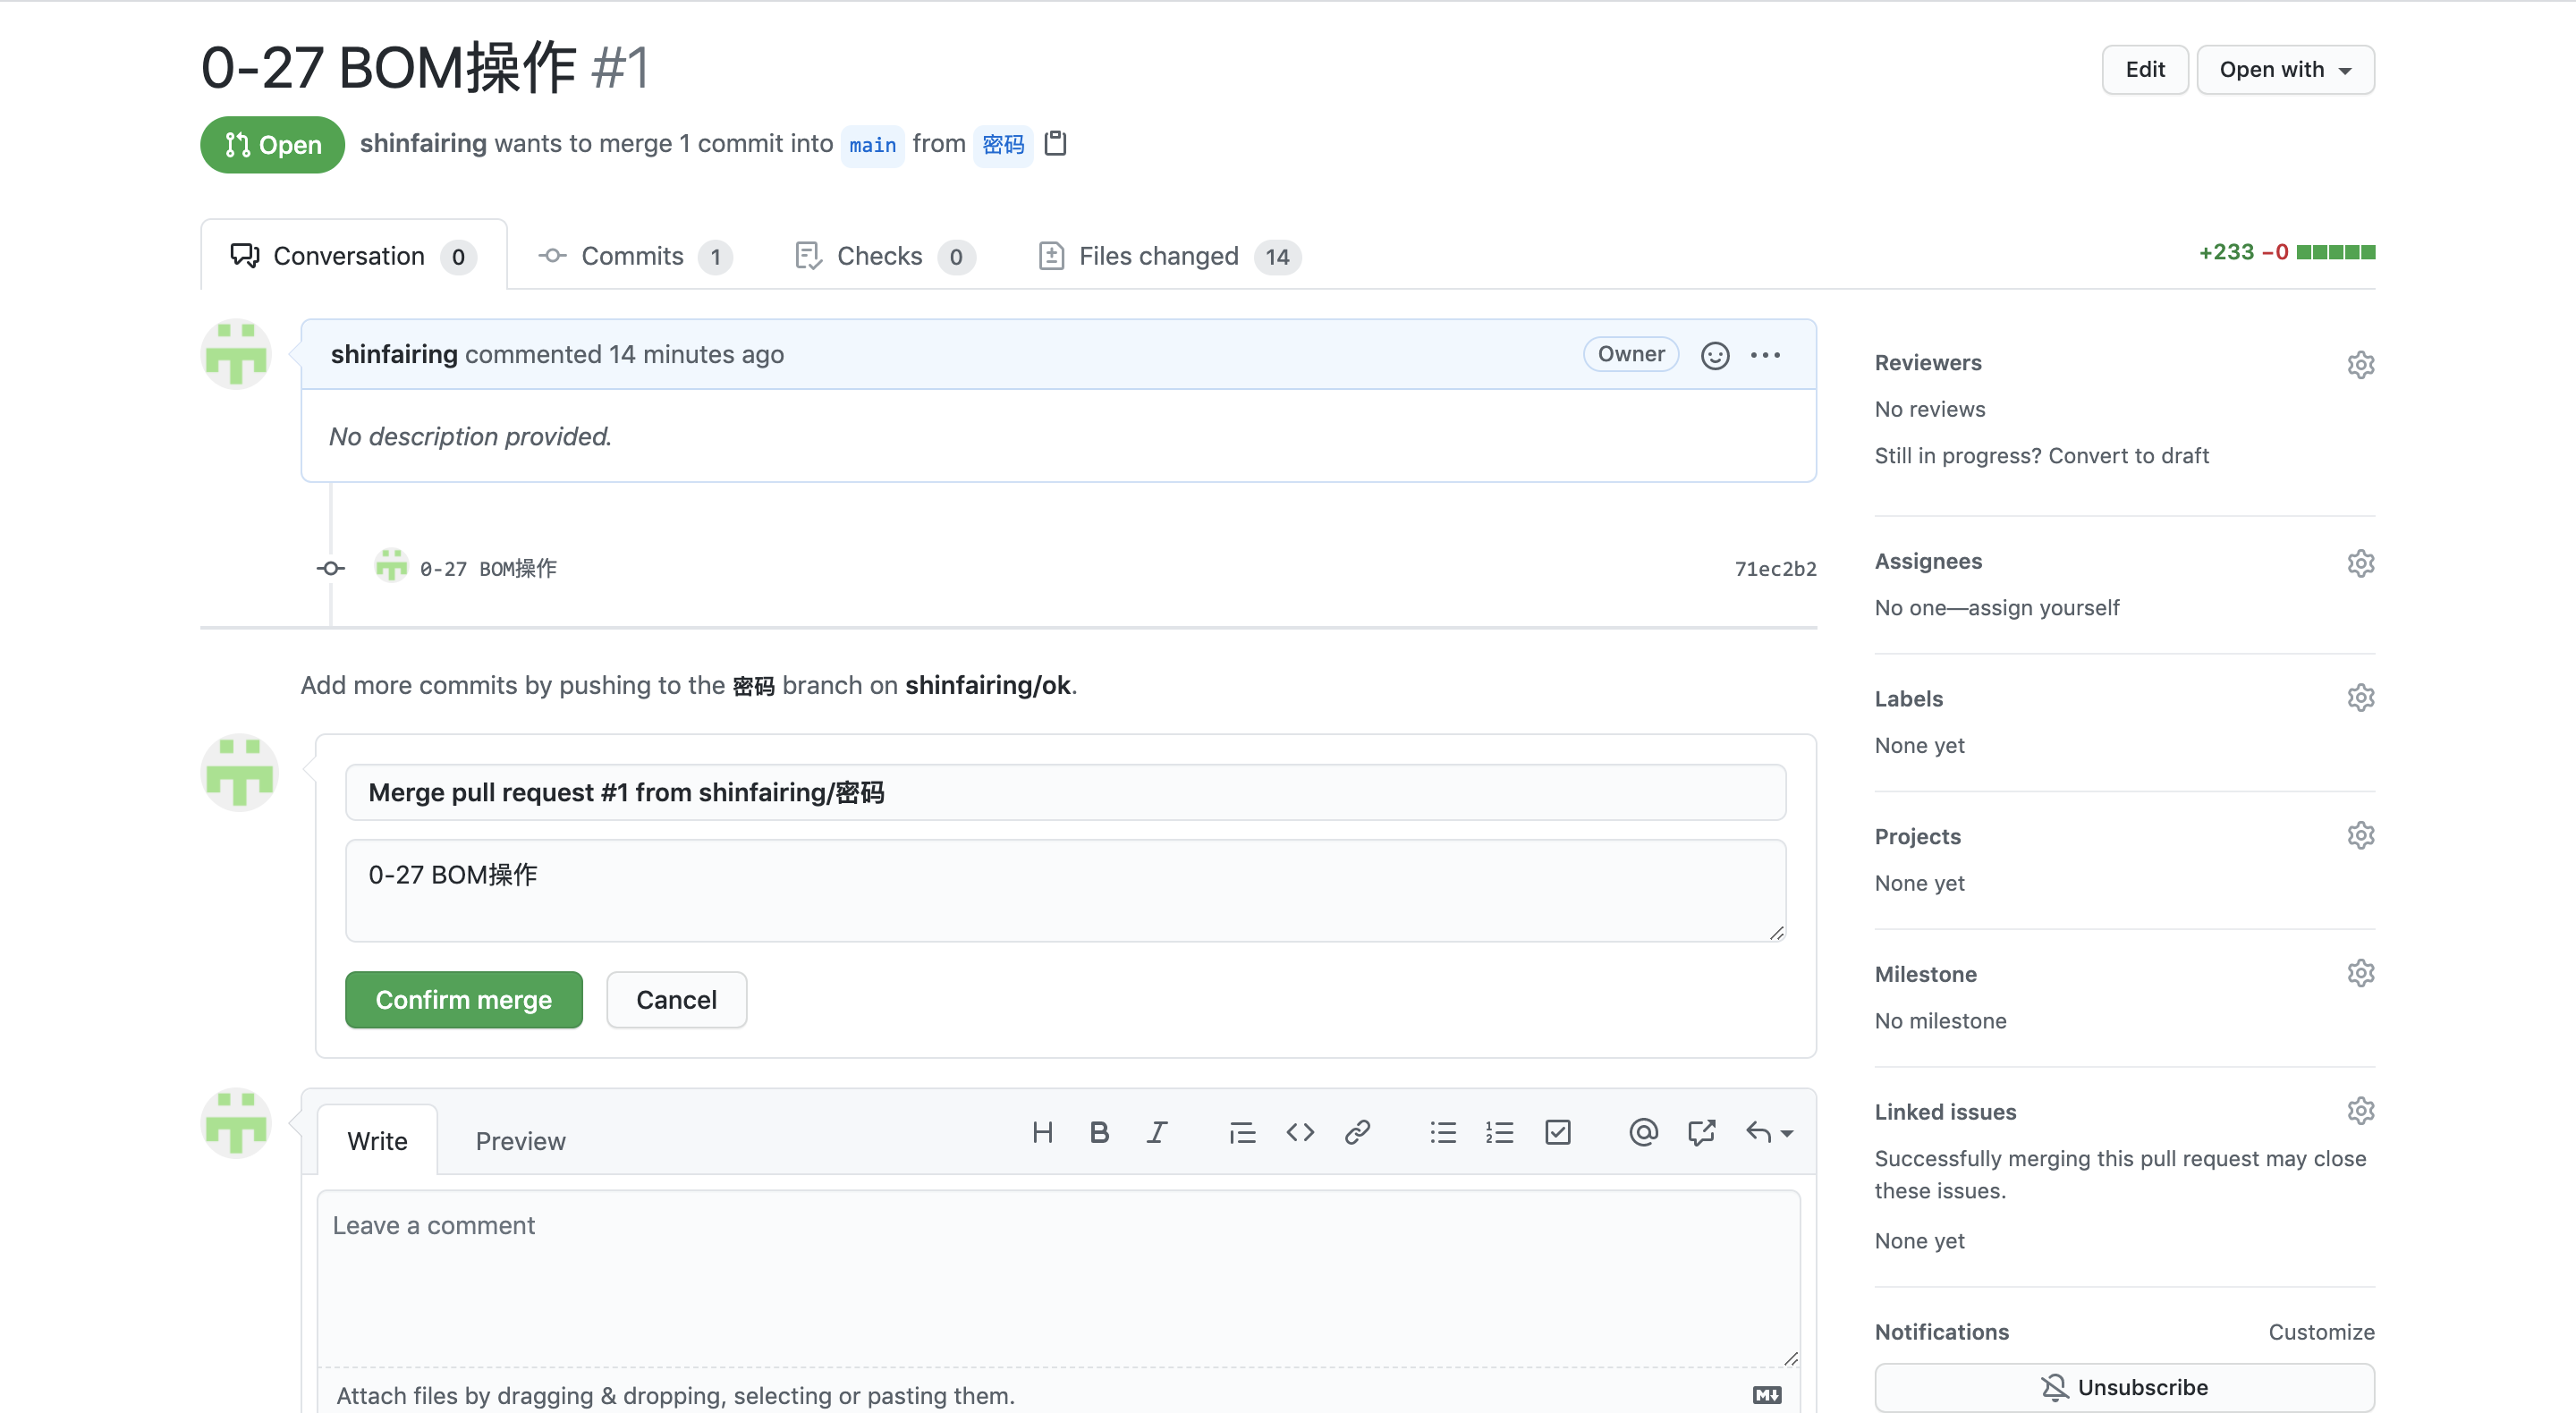Image resolution: width=2576 pixels, height=1413 pixels.
Task: Mention a user with the @ icon
Action: [x=1643, y=1132]
